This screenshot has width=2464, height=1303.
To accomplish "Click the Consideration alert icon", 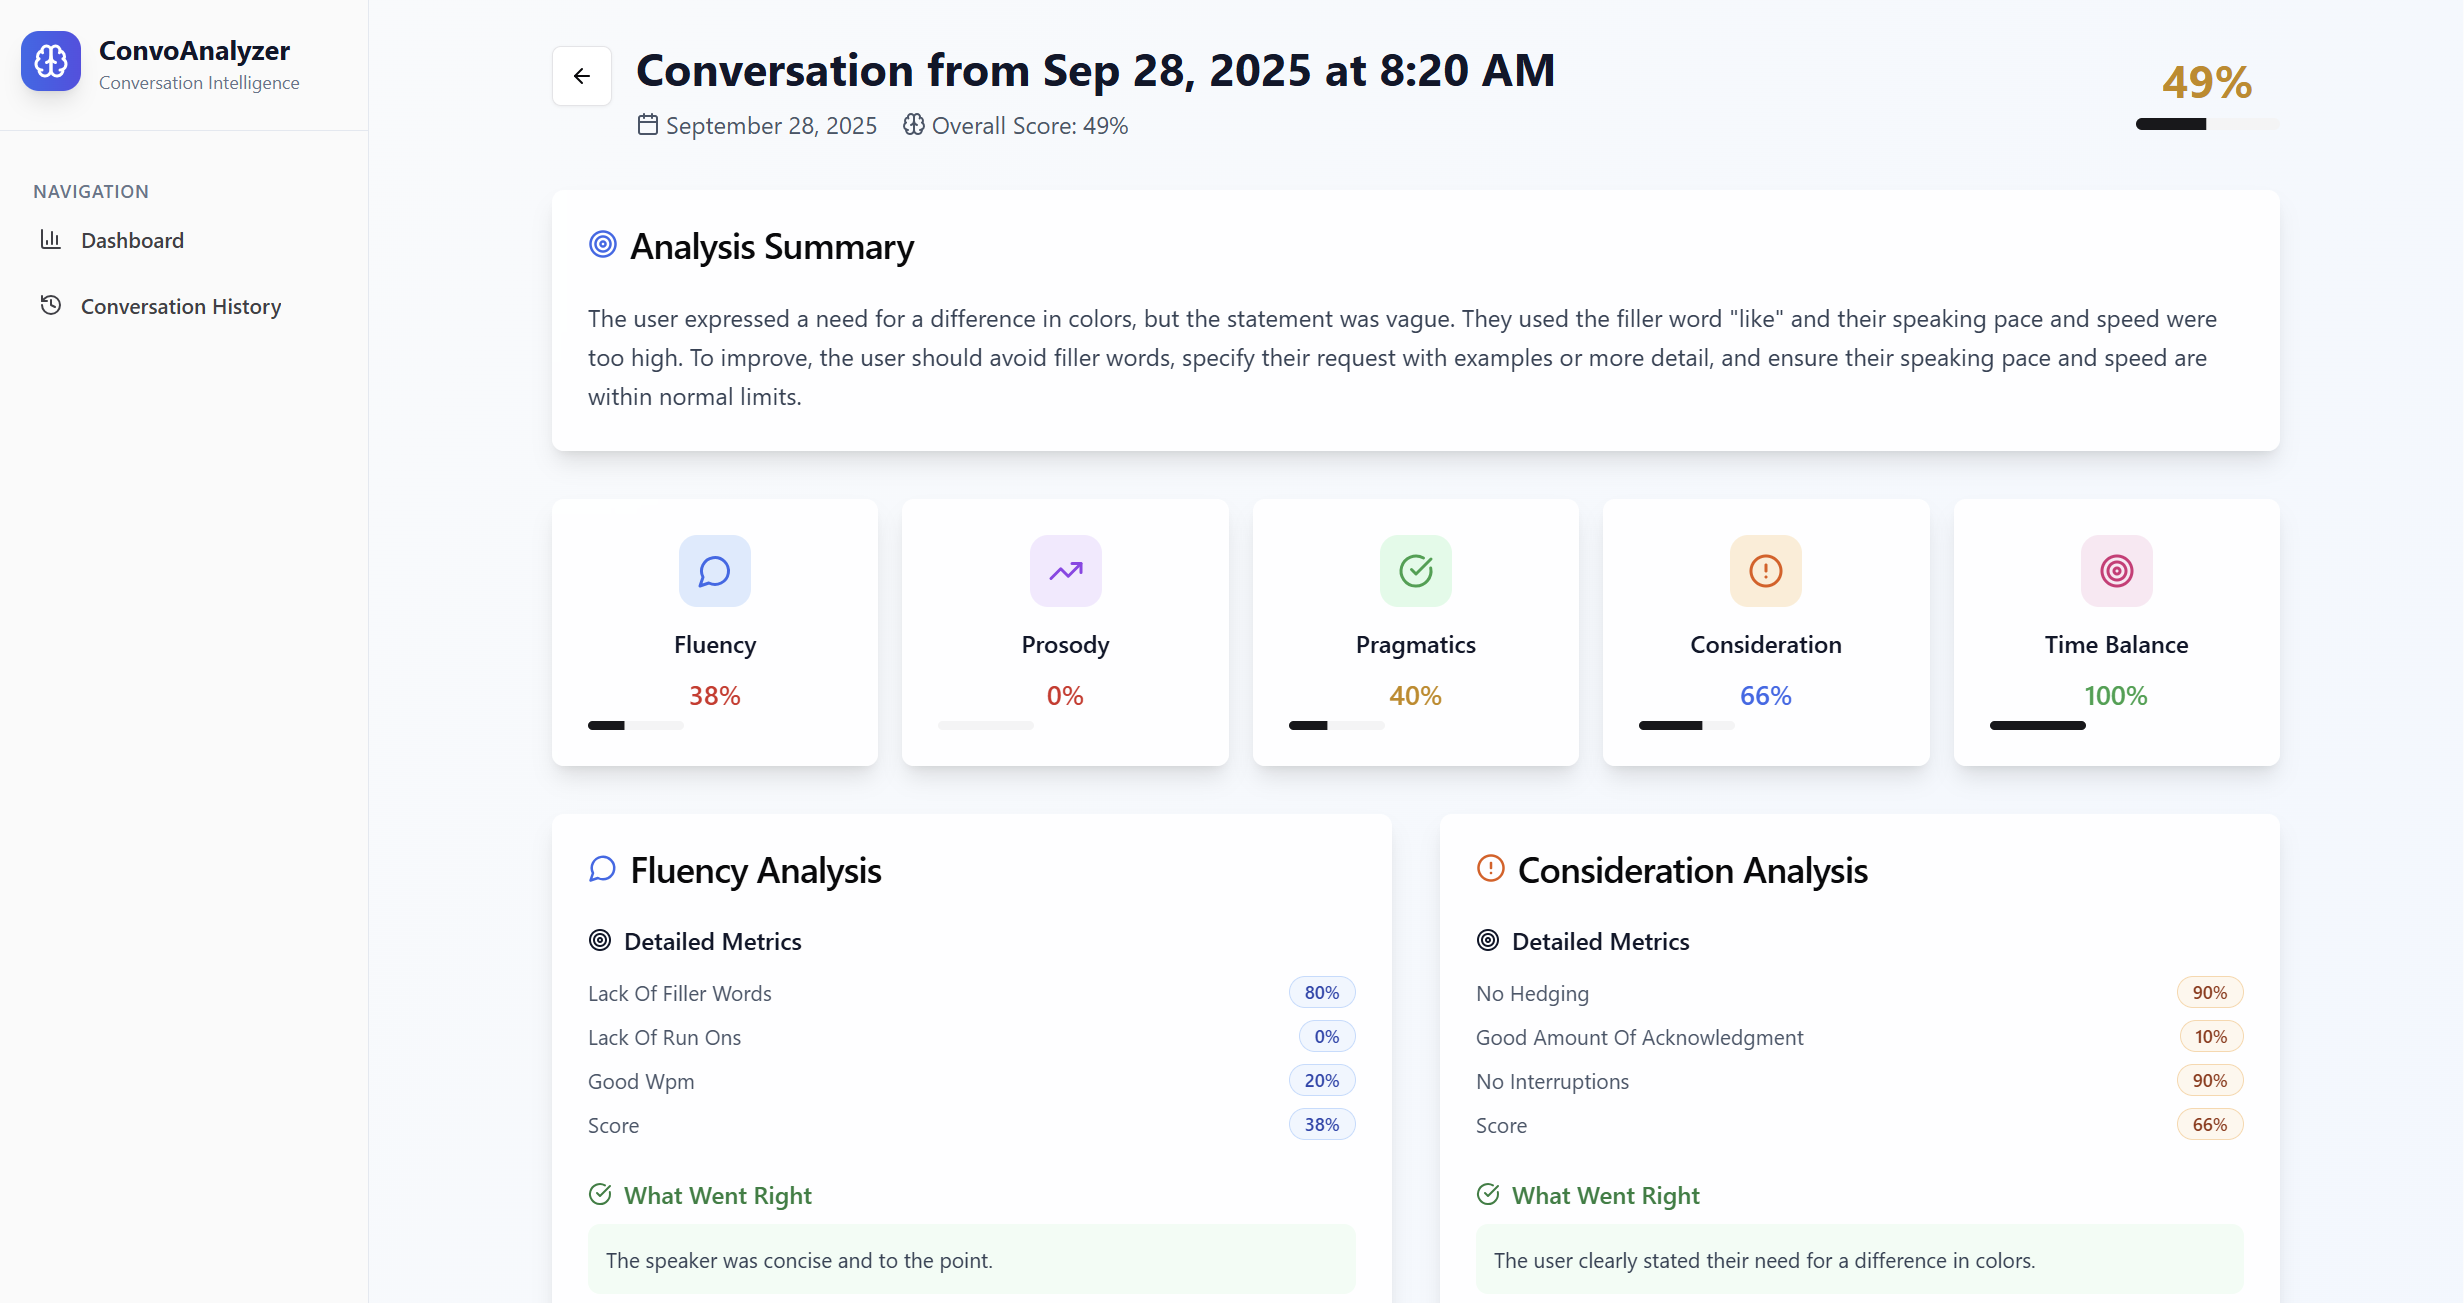I will pos(1765,571).
